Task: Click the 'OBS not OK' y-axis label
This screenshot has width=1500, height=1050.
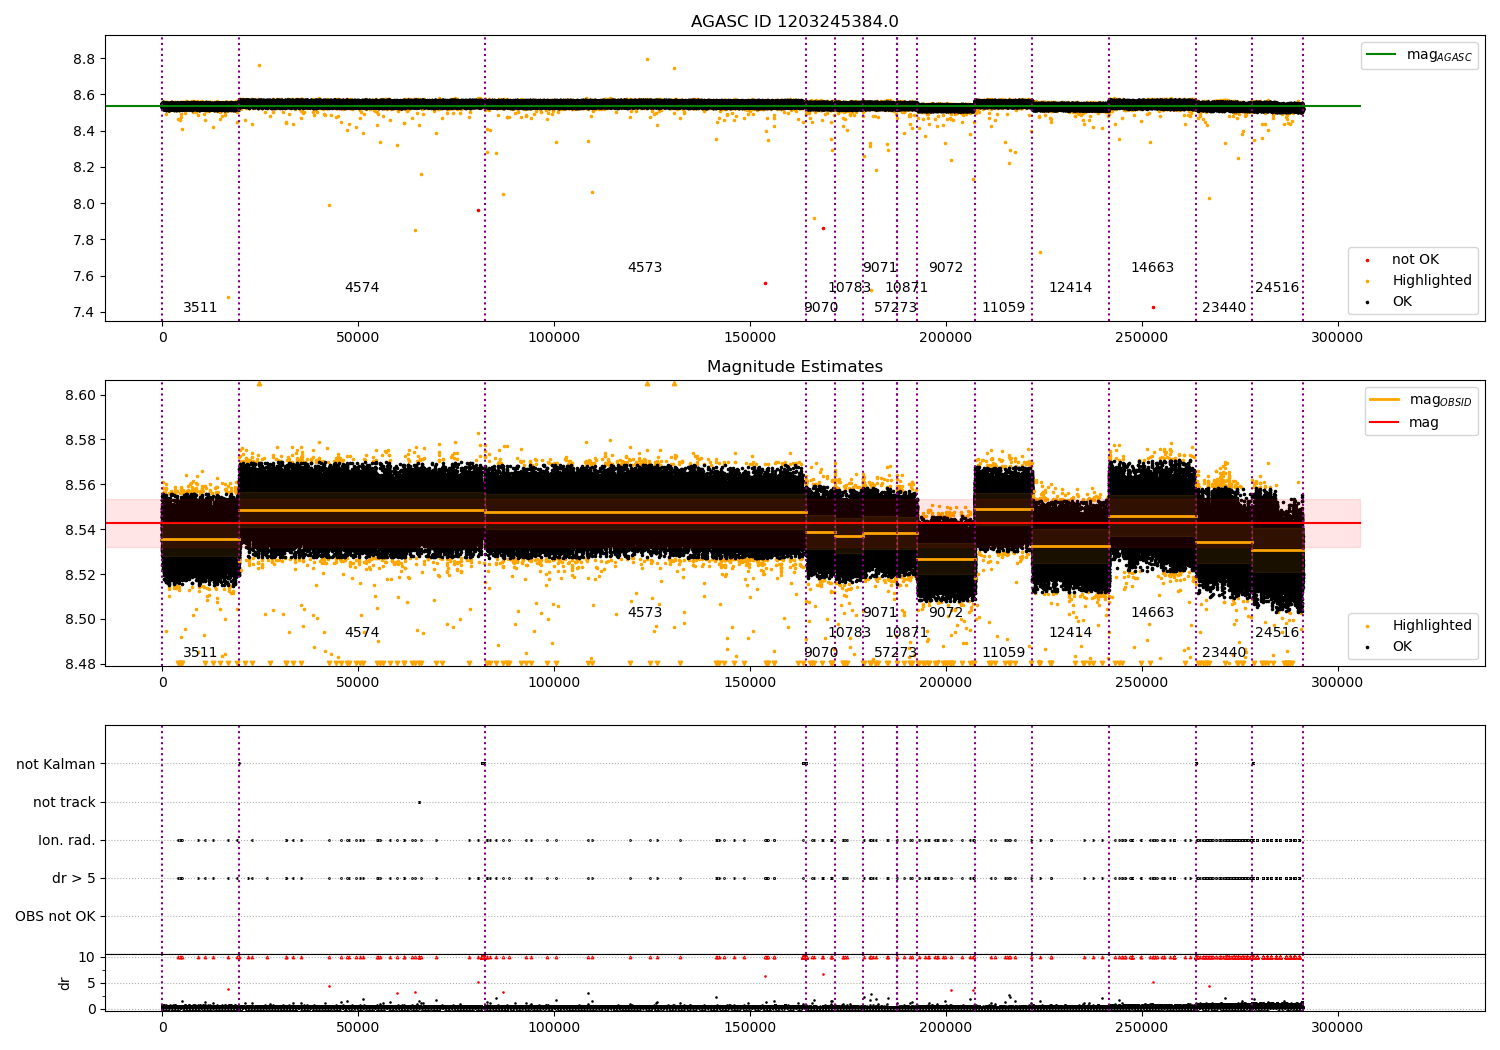Action: [x=55, y=916]
